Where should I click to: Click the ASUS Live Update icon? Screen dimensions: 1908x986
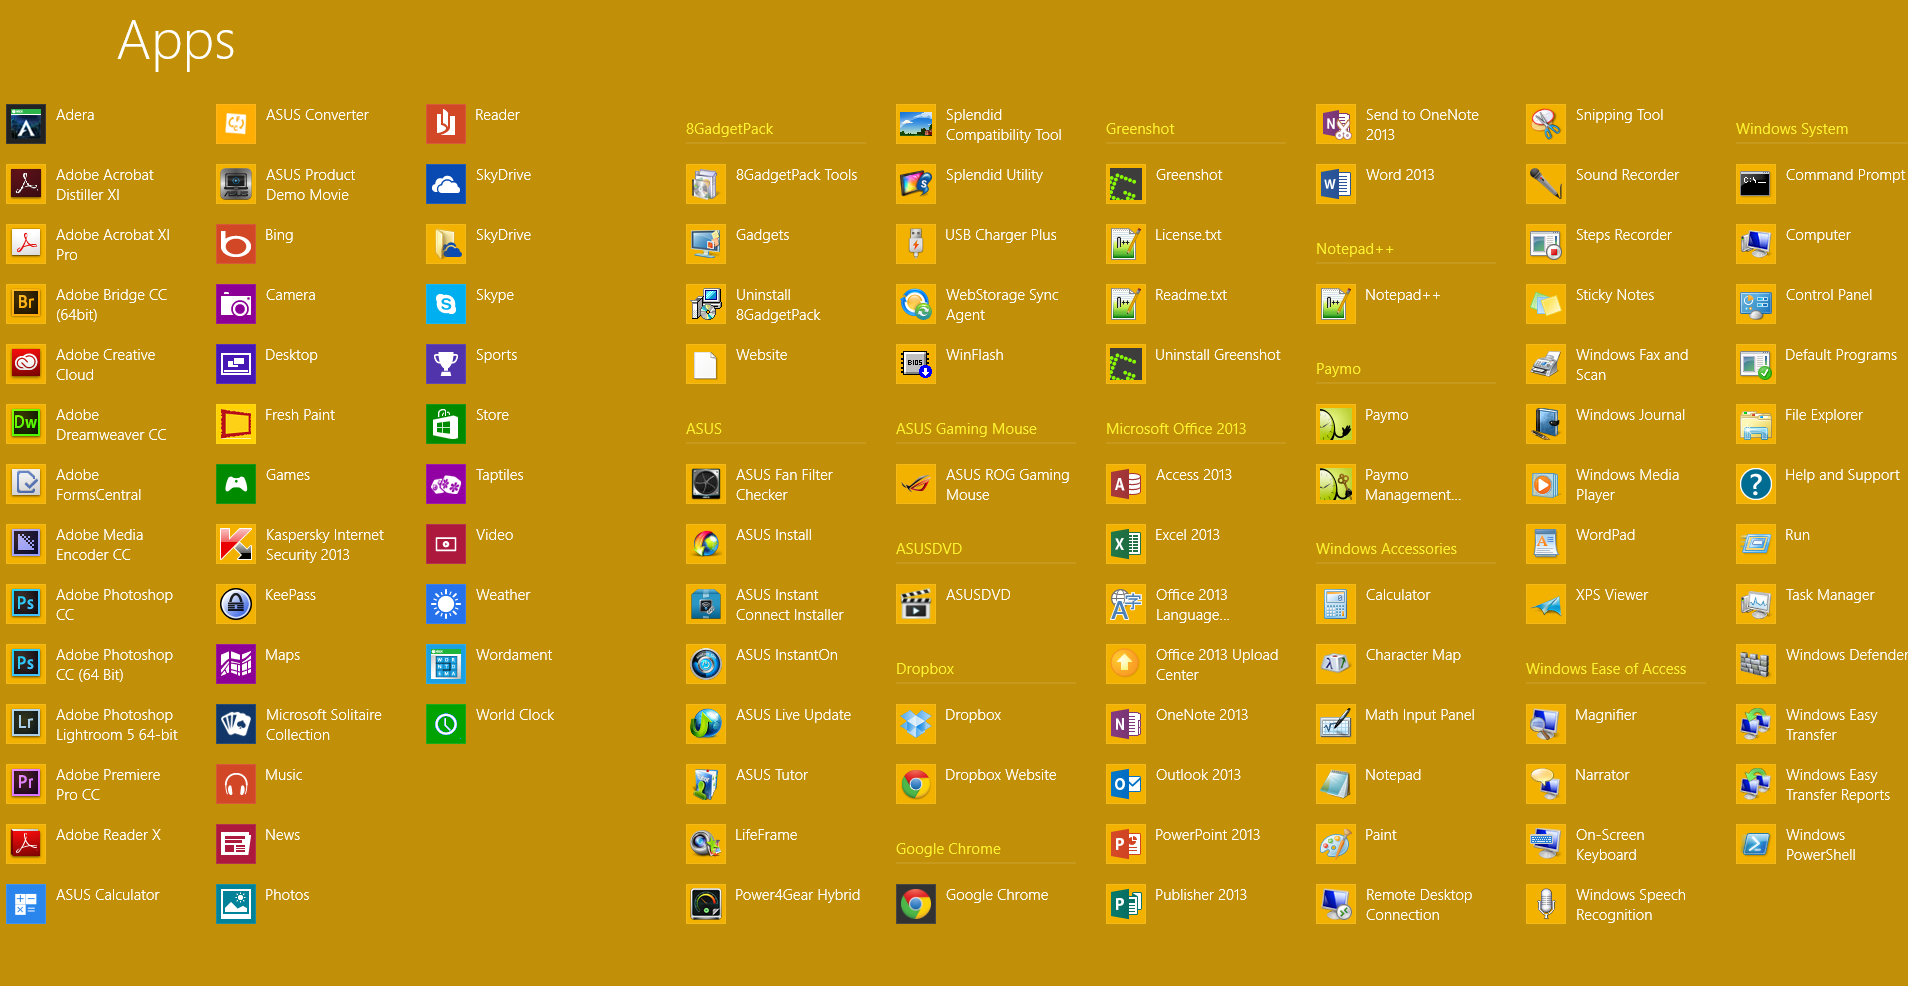coord(706,724)
